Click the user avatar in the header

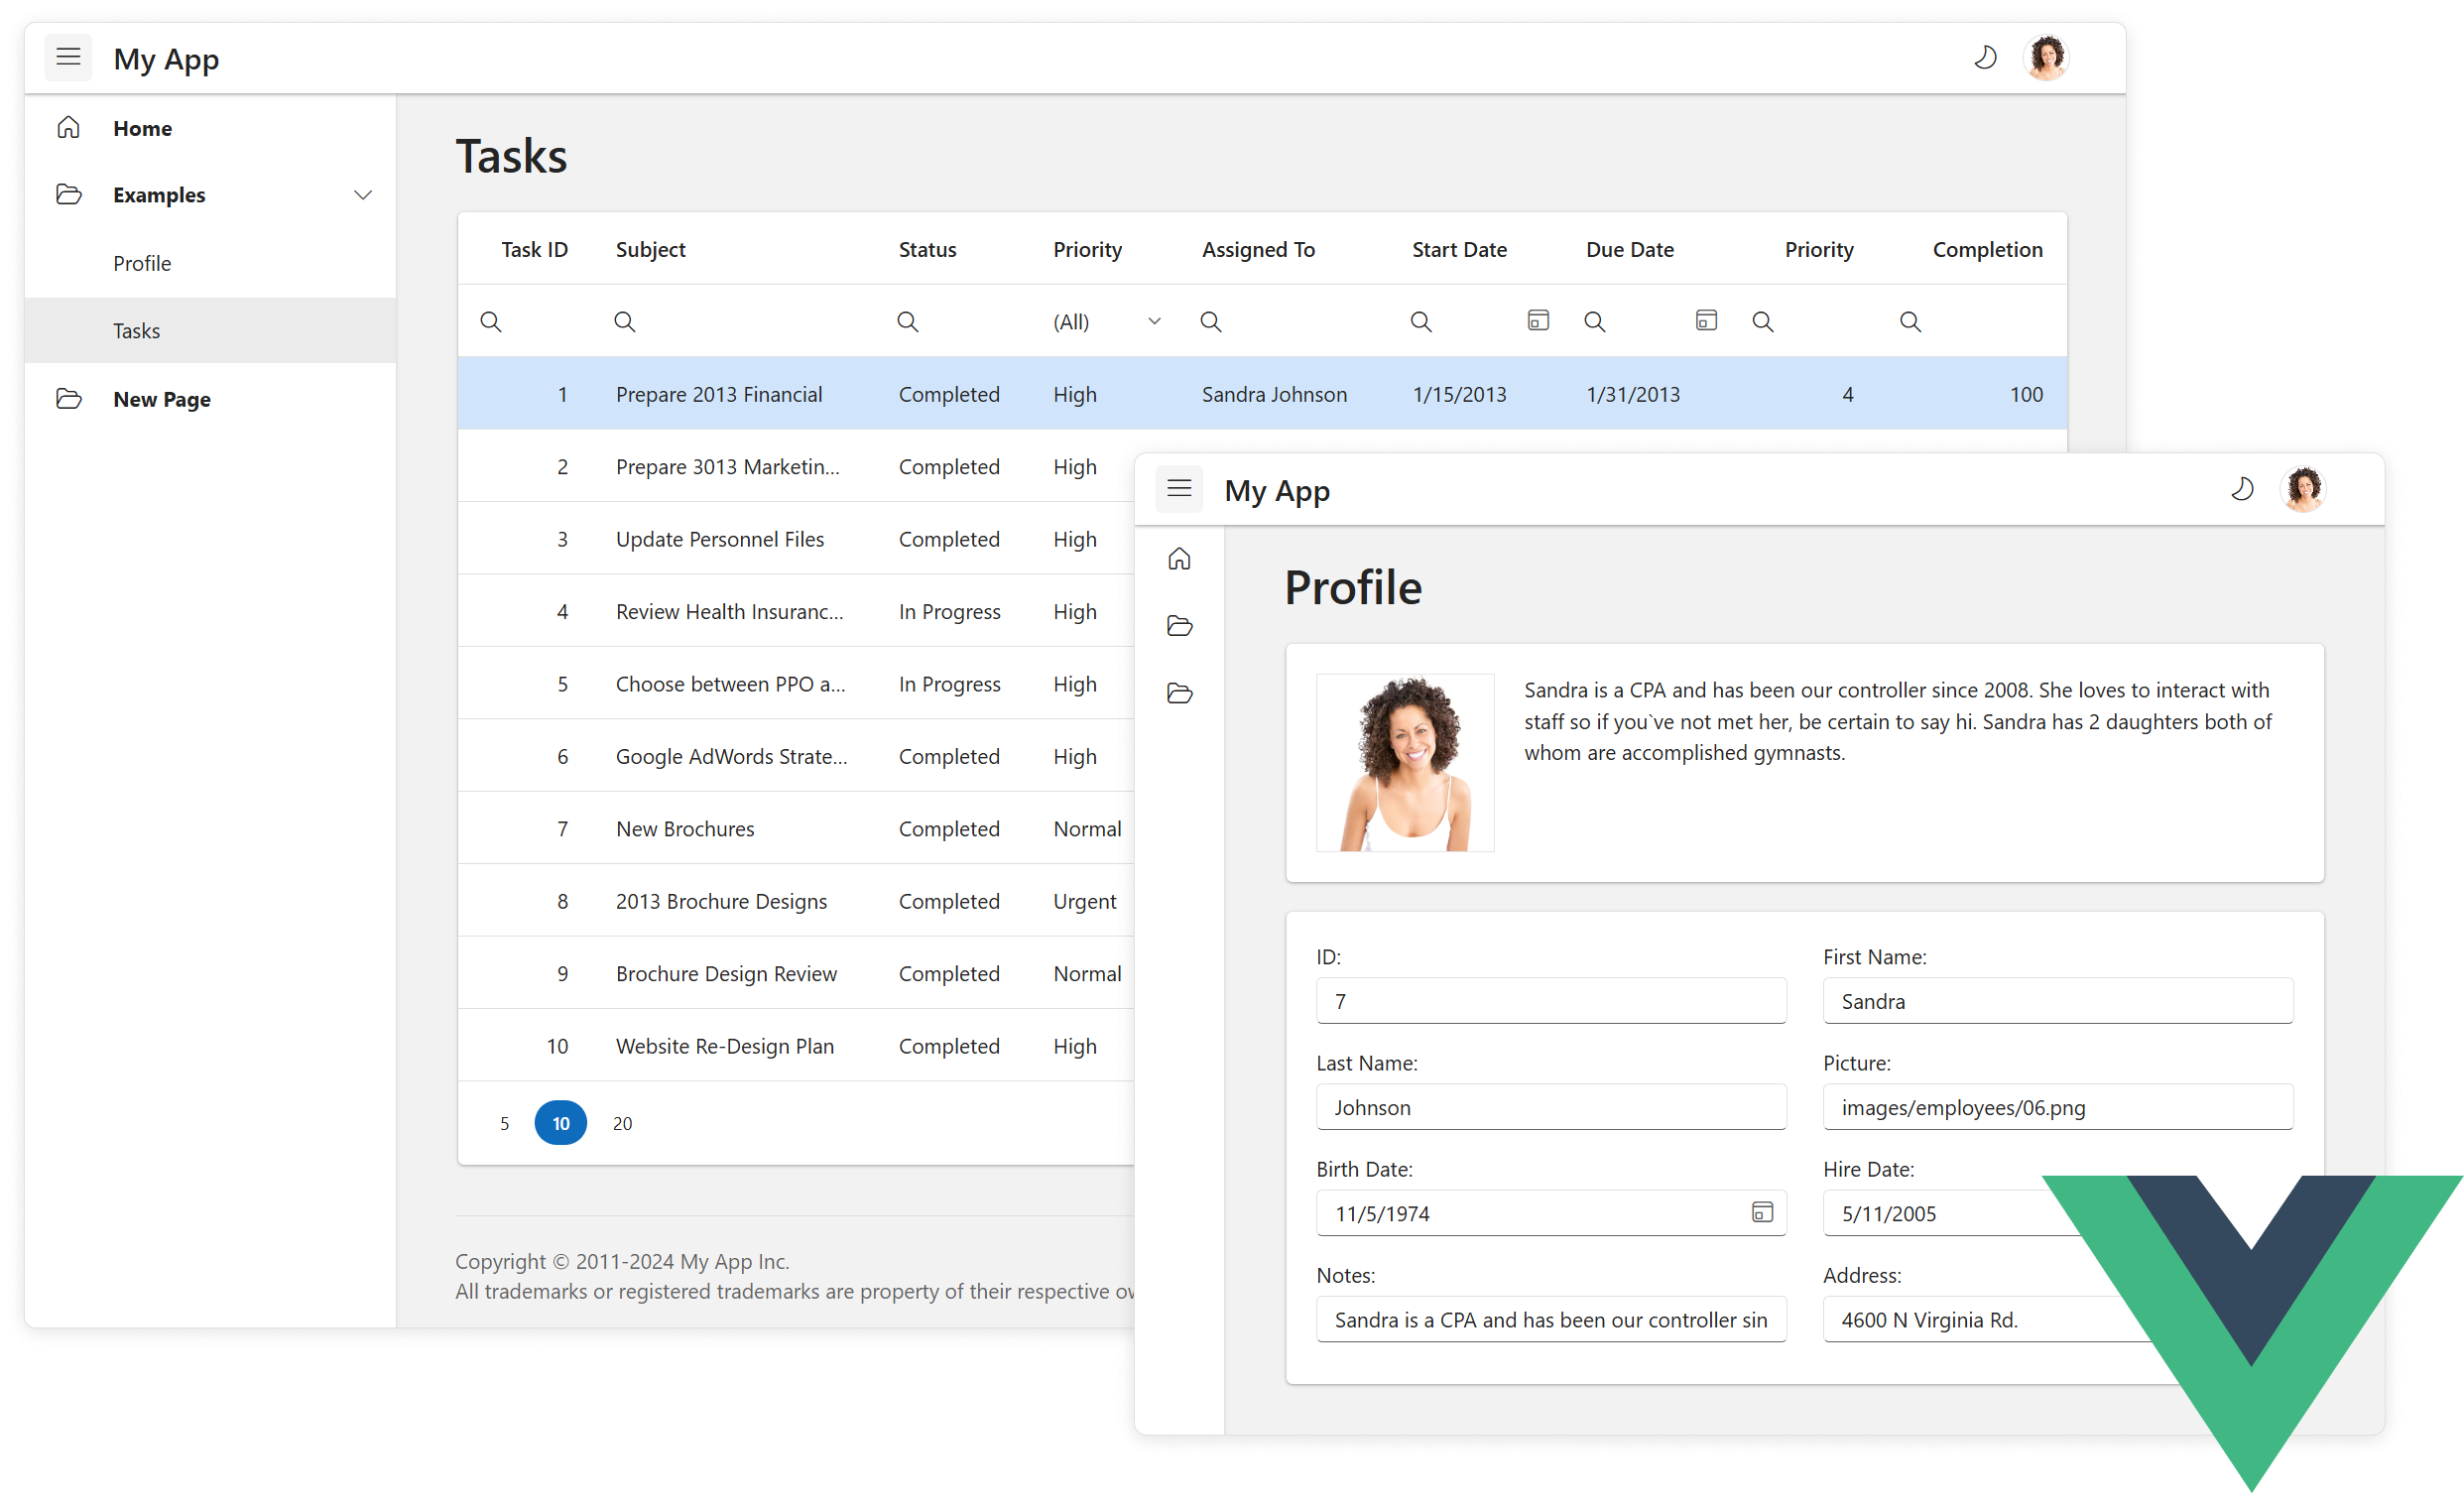(2045, 57)
